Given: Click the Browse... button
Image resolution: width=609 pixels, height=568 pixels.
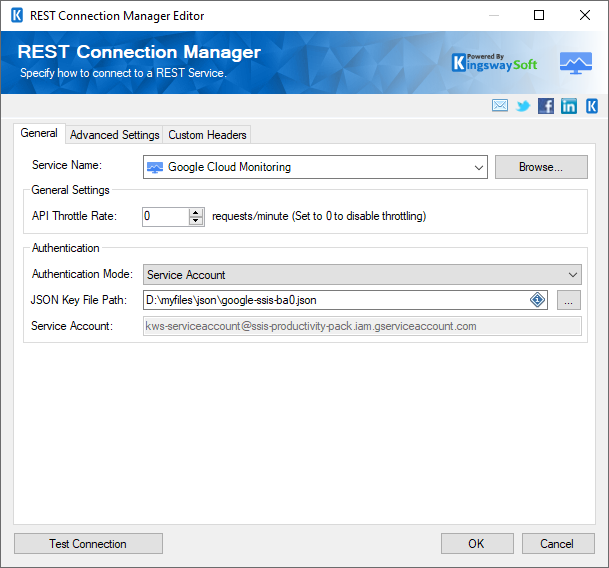Looking at the screenshot, I should pyautogui.click(x=541, y=167).
